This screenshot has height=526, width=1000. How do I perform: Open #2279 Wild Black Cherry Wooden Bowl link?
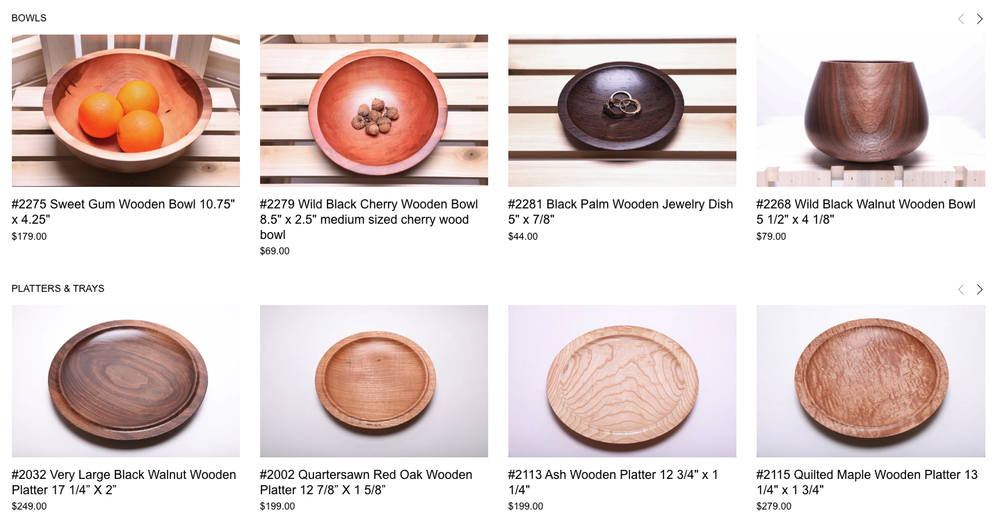pos(369,219)
